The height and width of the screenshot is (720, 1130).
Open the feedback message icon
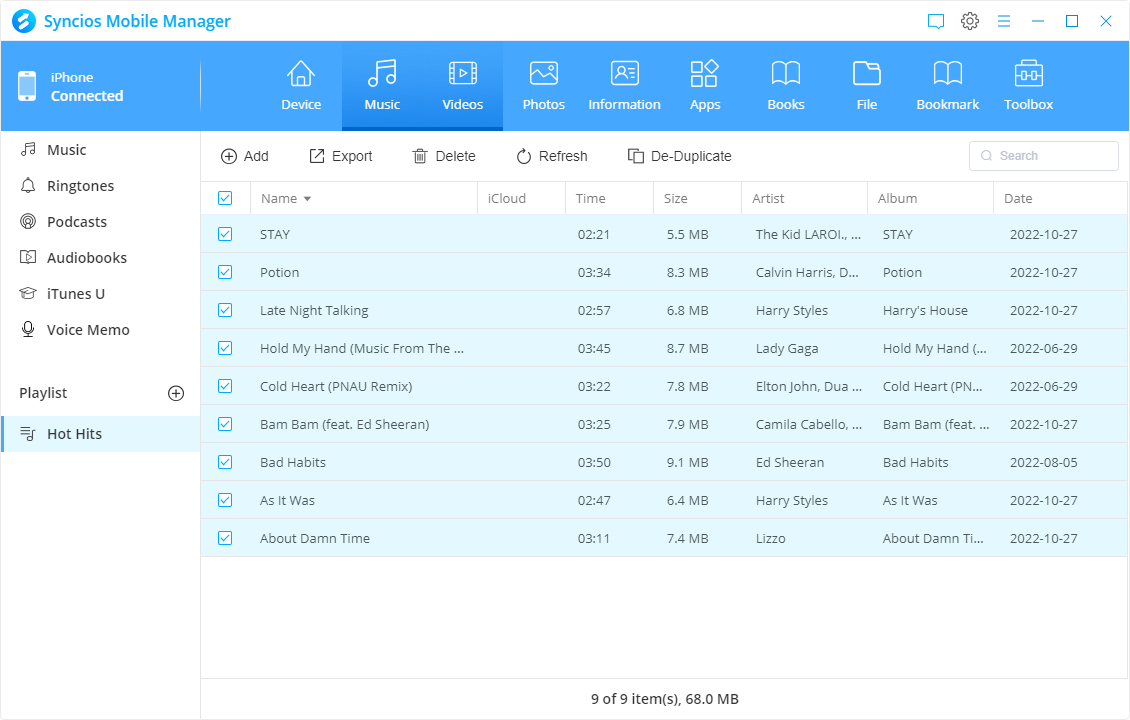(x=935, y=21)
